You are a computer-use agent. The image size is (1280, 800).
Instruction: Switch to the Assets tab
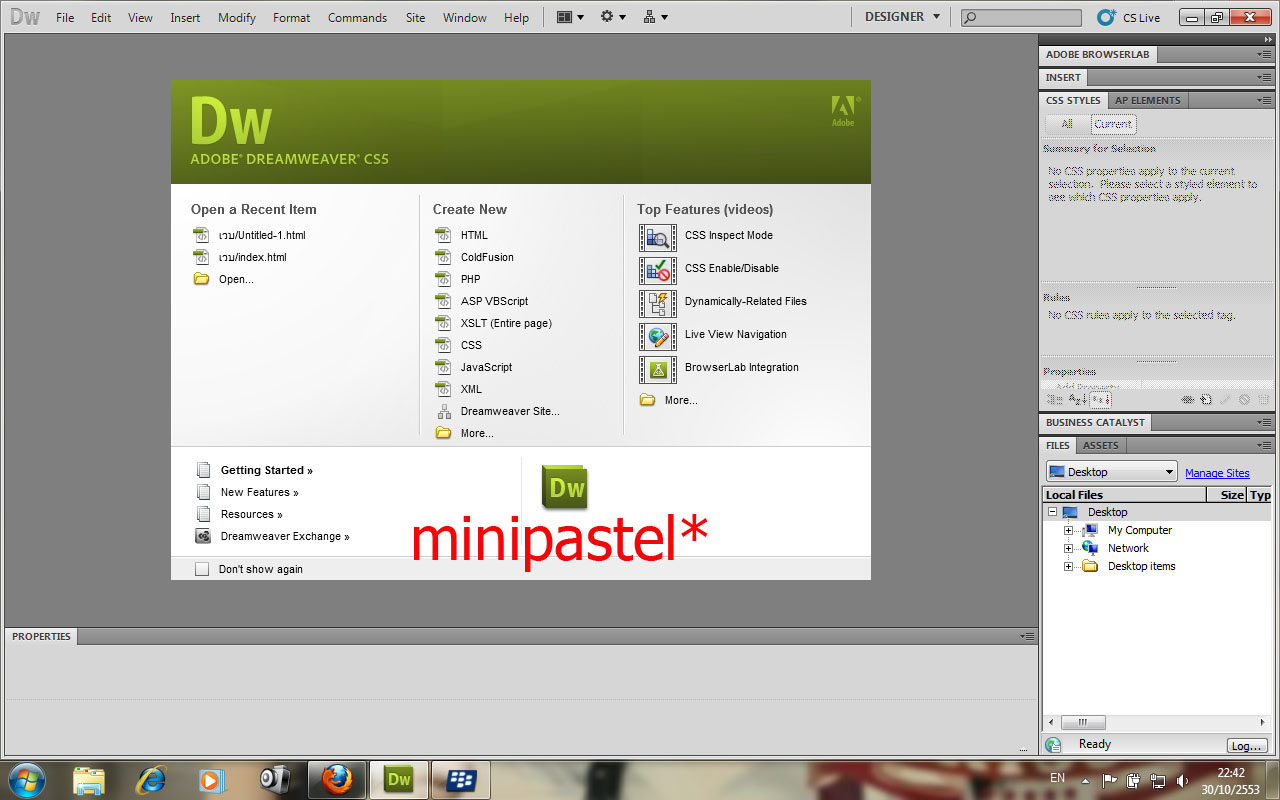[x=1101, y=445]
